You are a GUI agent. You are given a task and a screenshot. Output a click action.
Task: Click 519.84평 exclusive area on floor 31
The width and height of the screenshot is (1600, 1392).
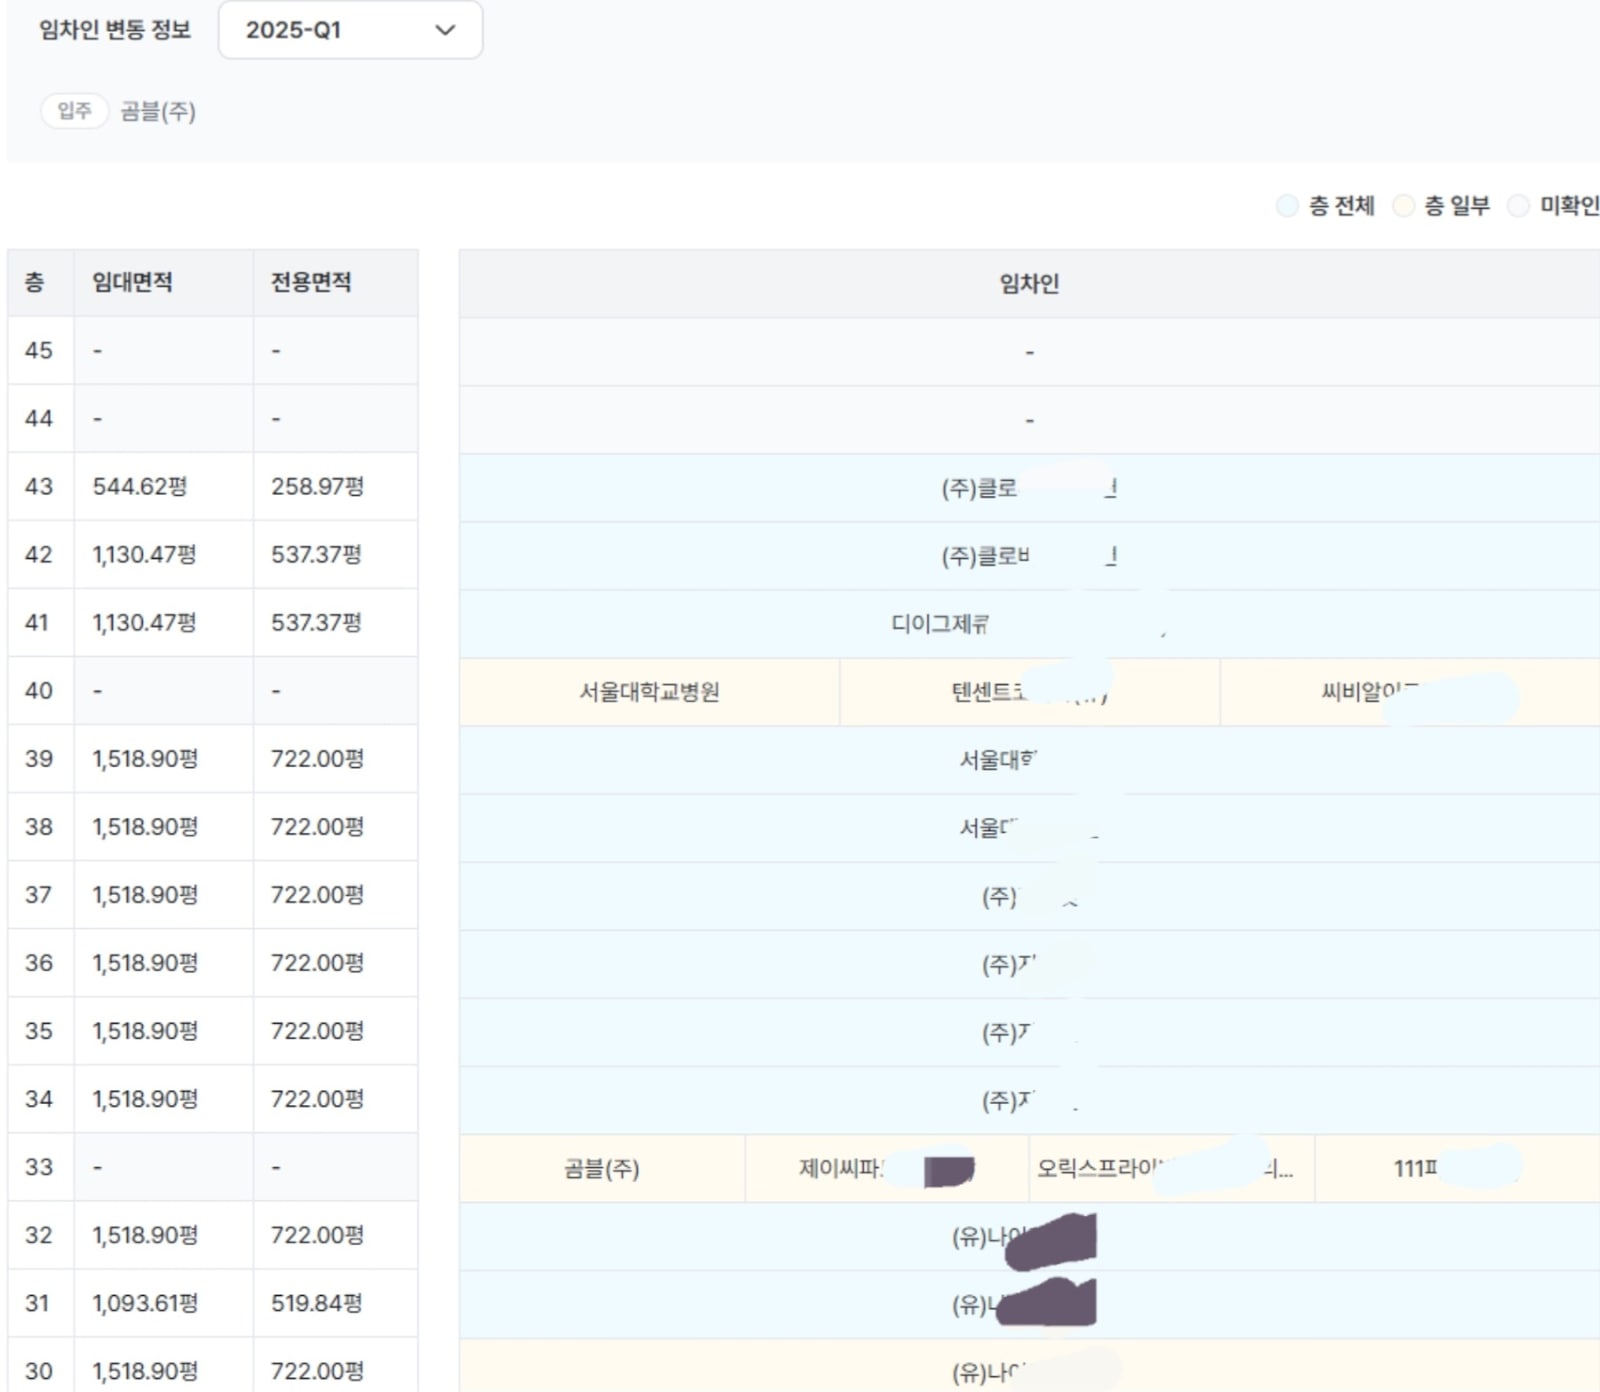(317, 1302)
